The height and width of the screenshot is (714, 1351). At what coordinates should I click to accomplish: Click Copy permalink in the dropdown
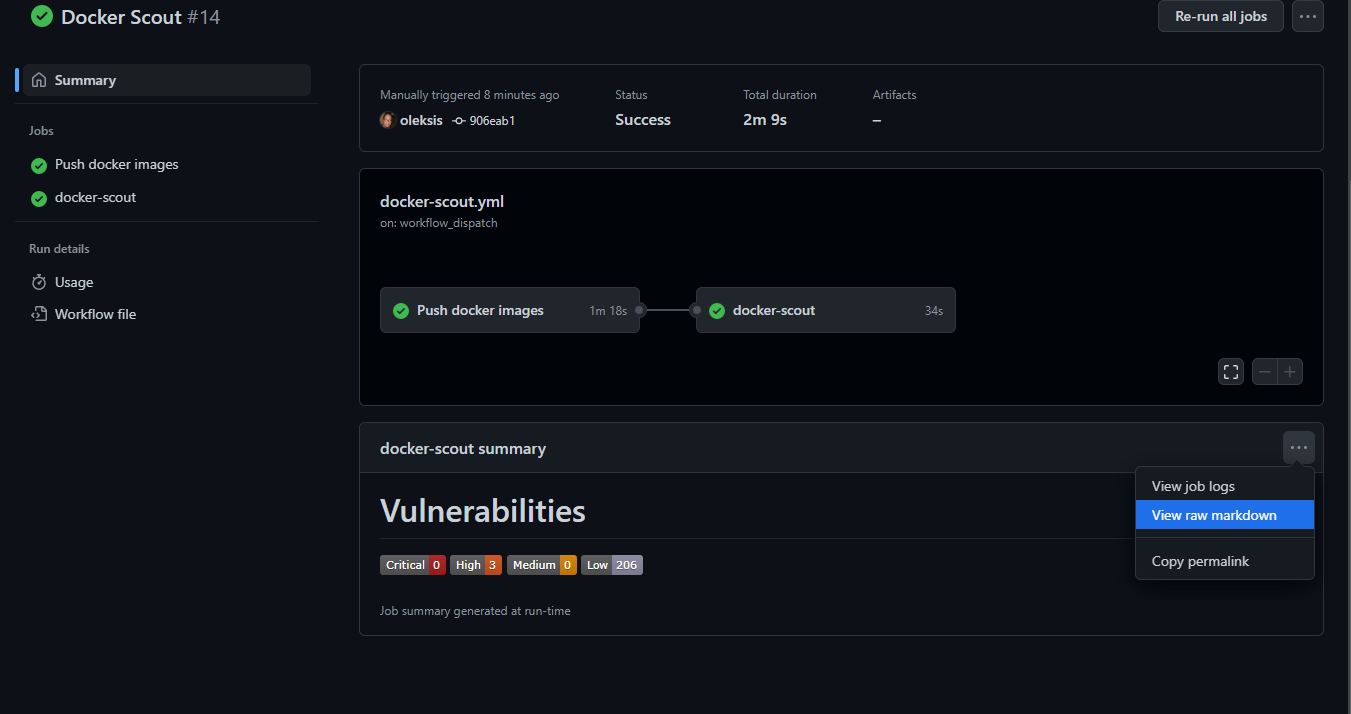click(x=1200, y=561)
